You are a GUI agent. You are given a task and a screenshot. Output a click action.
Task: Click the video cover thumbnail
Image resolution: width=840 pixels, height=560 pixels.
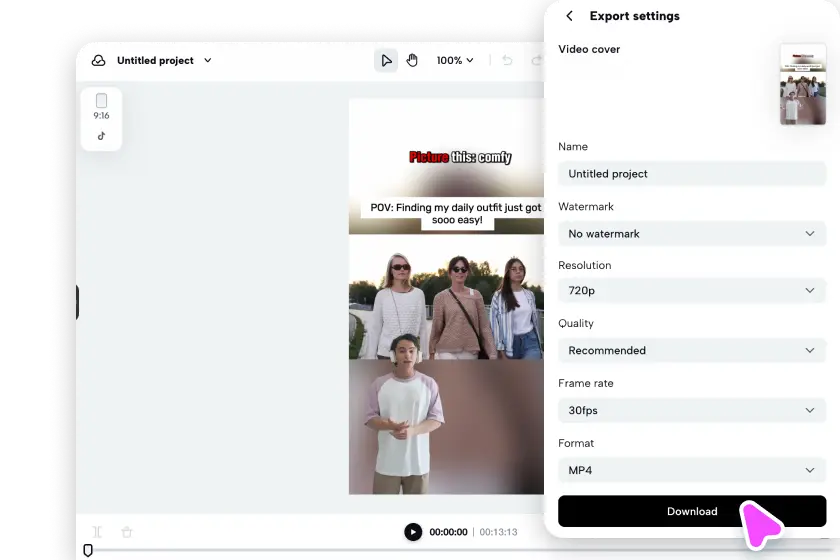802,84
